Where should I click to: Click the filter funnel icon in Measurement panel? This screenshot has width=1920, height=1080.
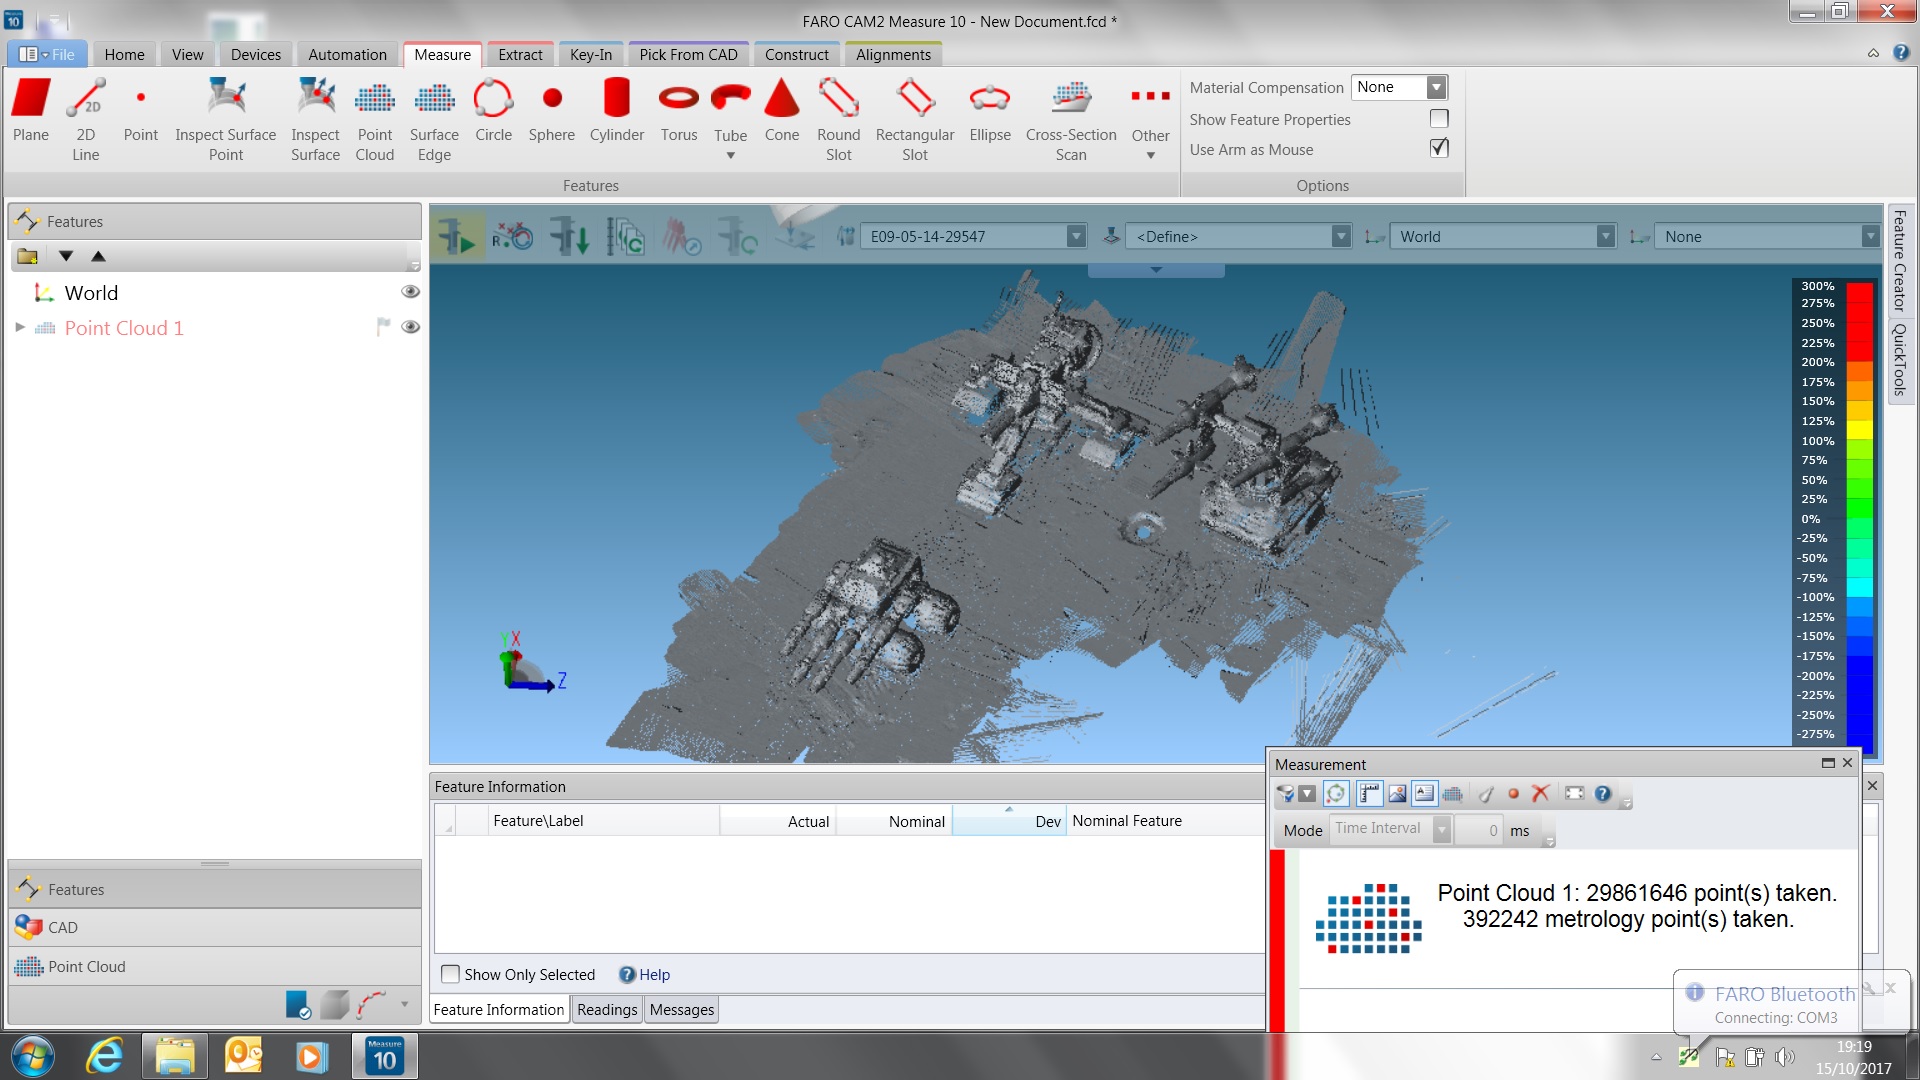click(1286, 794)
